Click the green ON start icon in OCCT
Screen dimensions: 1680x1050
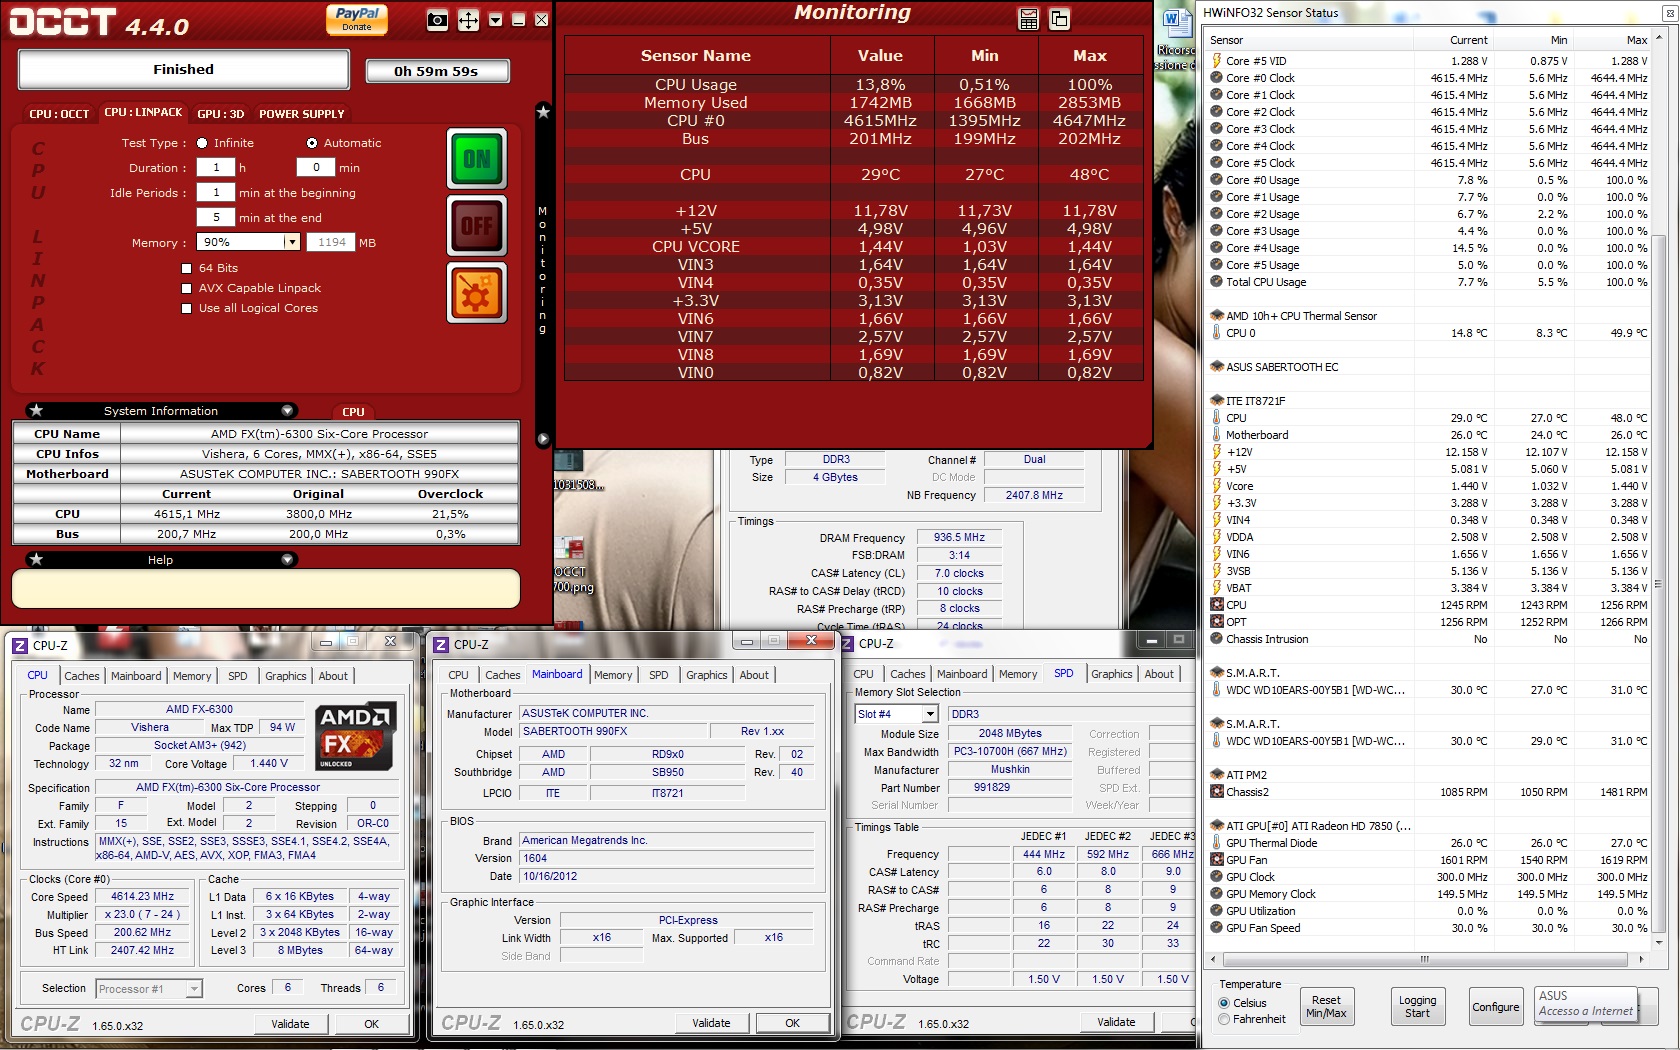[477, 158]
